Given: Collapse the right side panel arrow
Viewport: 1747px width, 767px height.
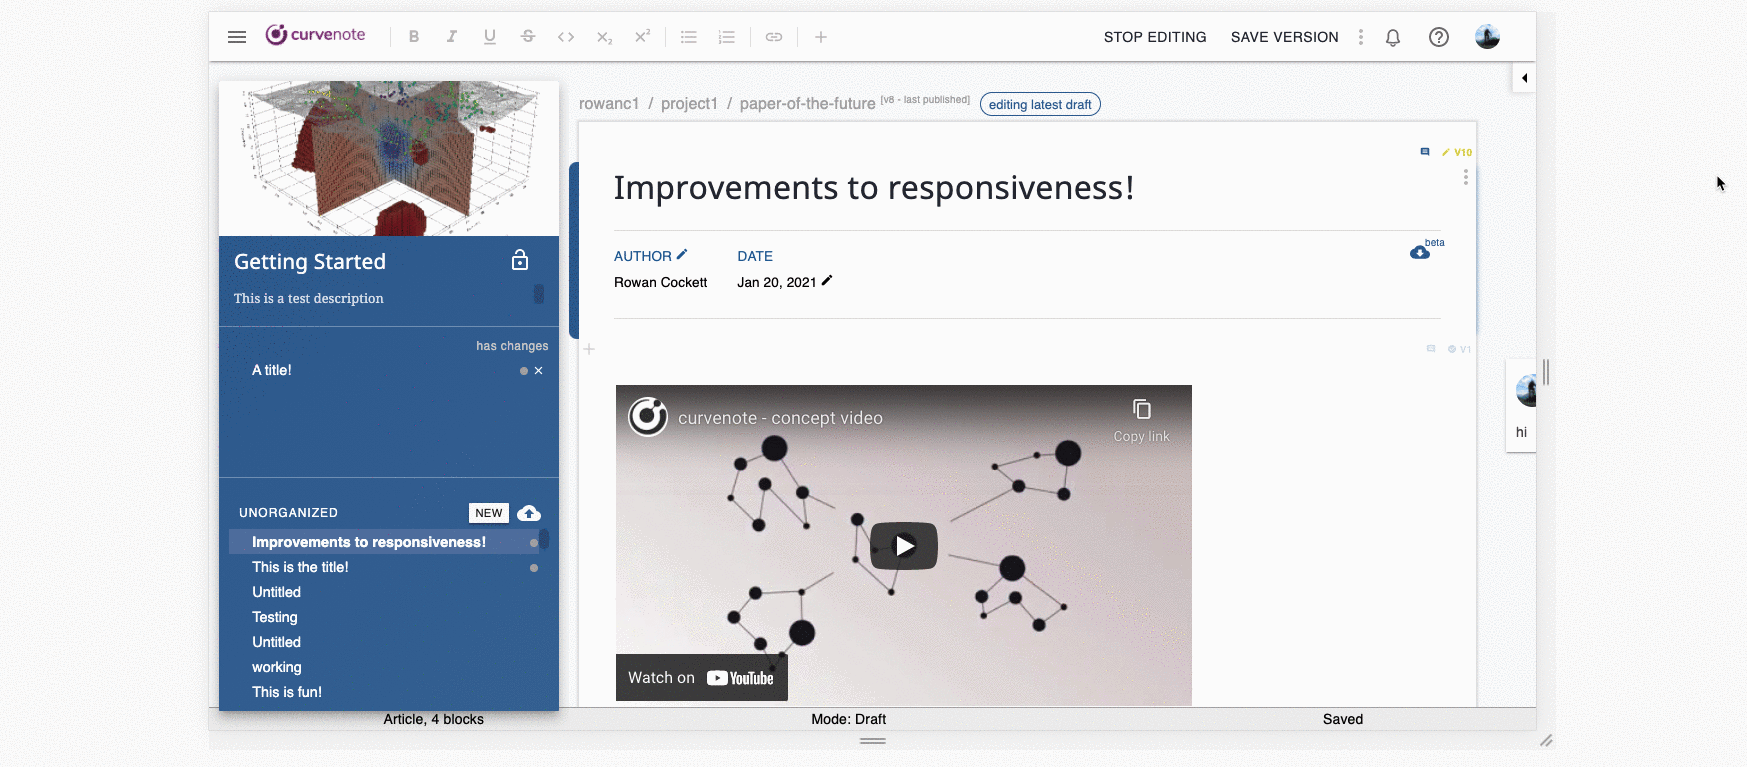Looking at the screenshot, I should (x=1524, y=78).
